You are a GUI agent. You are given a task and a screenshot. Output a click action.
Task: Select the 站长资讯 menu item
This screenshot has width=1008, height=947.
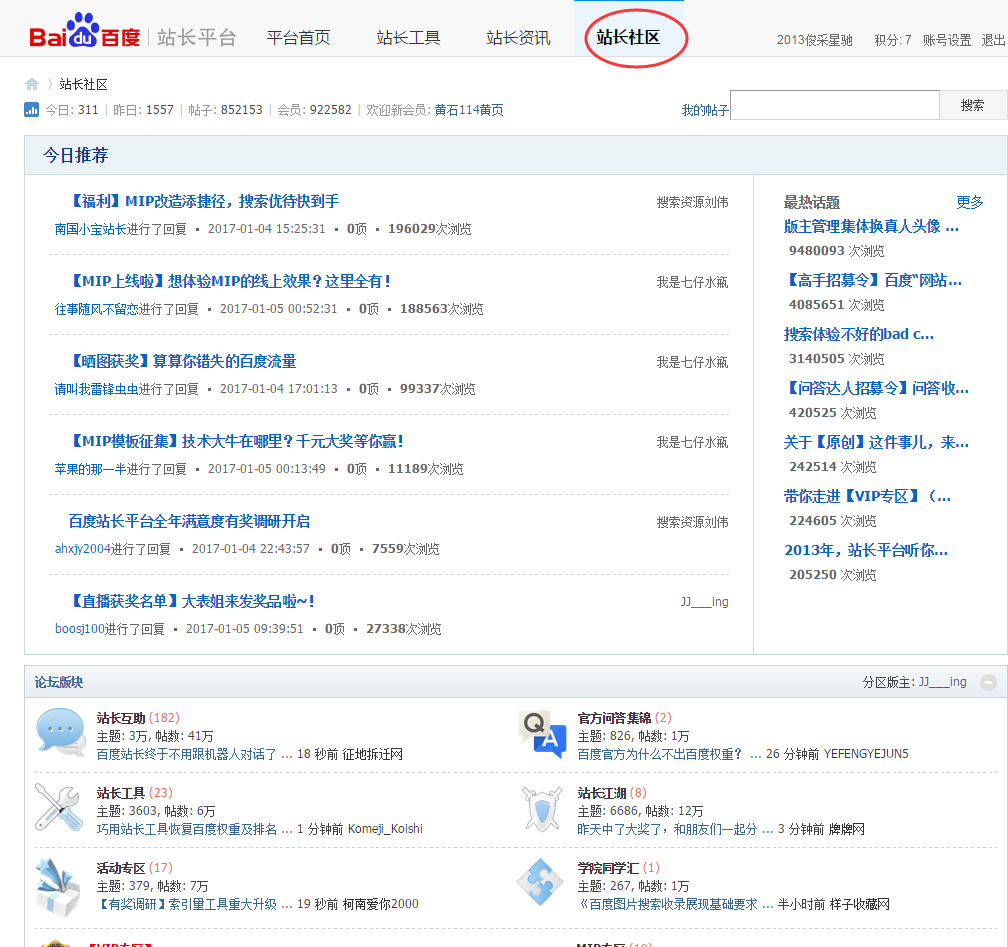pyautogui.click(x=518, y=38)
